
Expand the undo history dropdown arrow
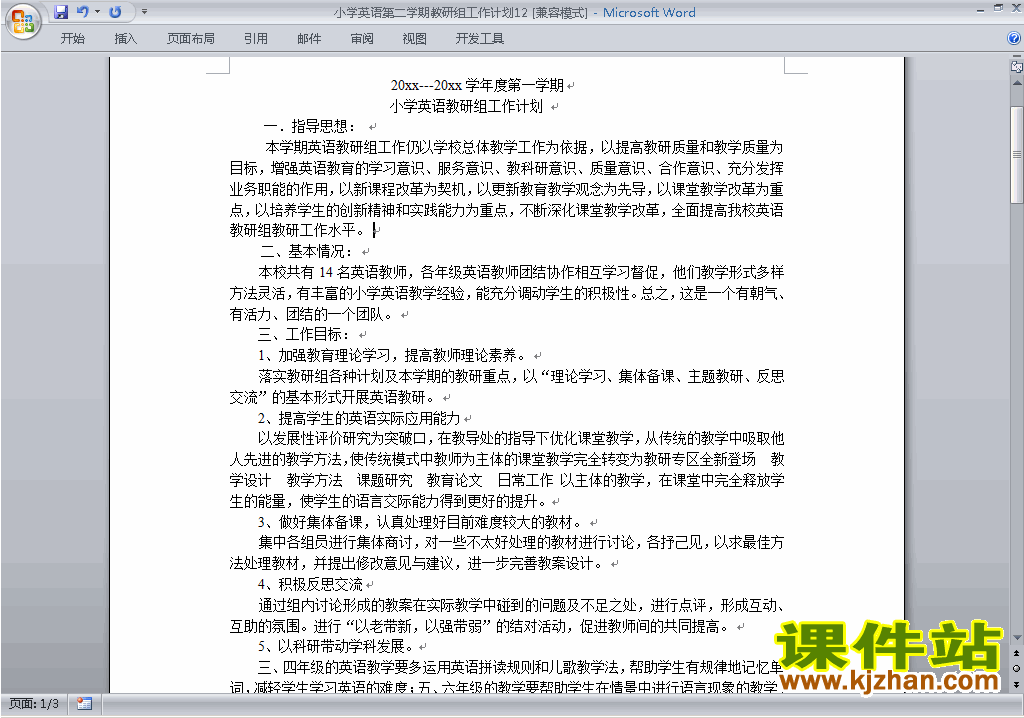97,12
